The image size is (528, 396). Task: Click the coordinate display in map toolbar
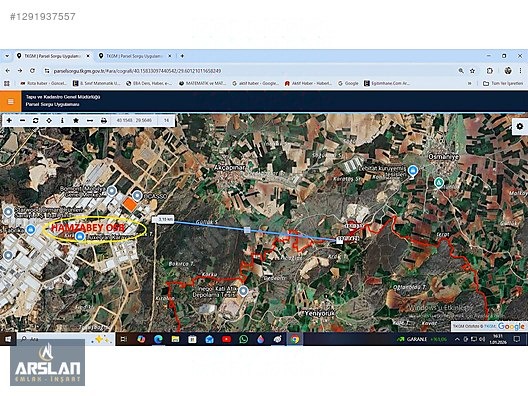[134, 120]
